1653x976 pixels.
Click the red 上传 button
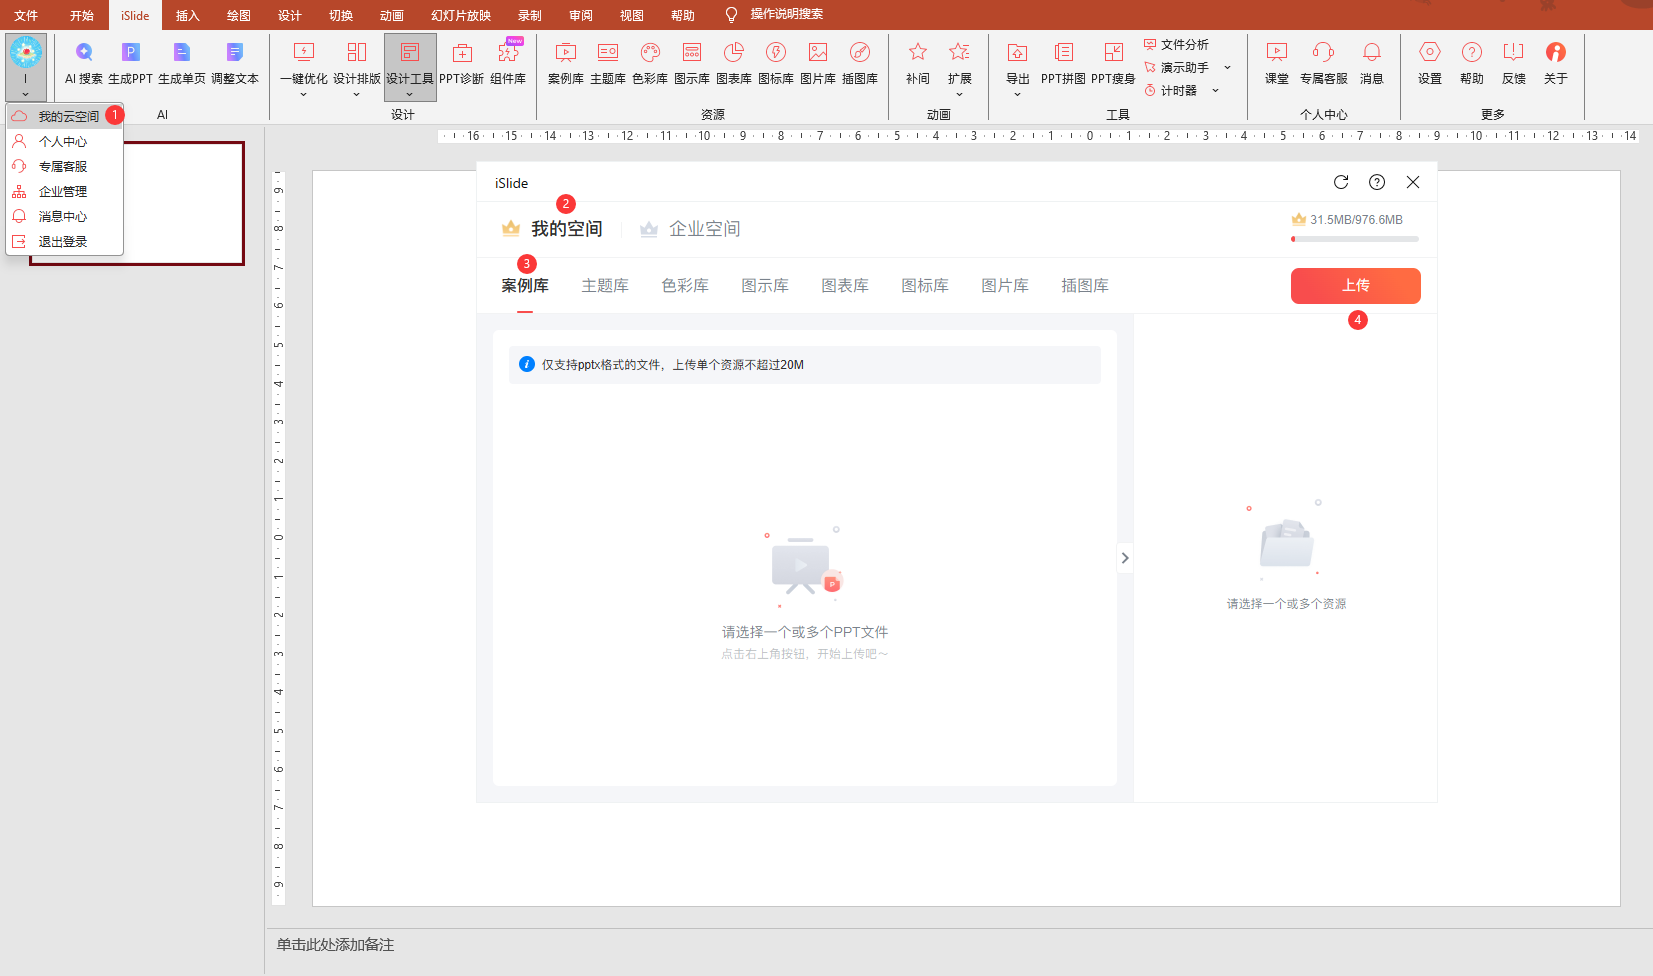[1355, 286]
